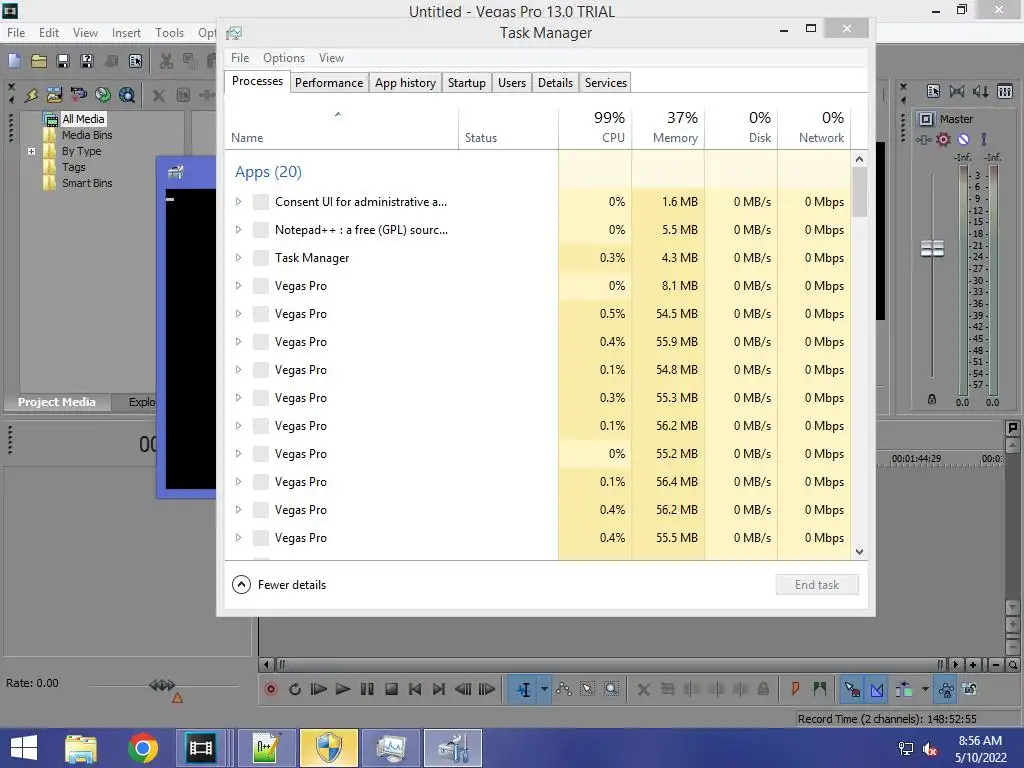1024x768 pixels.
Task: Open the Normal Edit tool dropdown arrow
Action: (x=544, y=689)
